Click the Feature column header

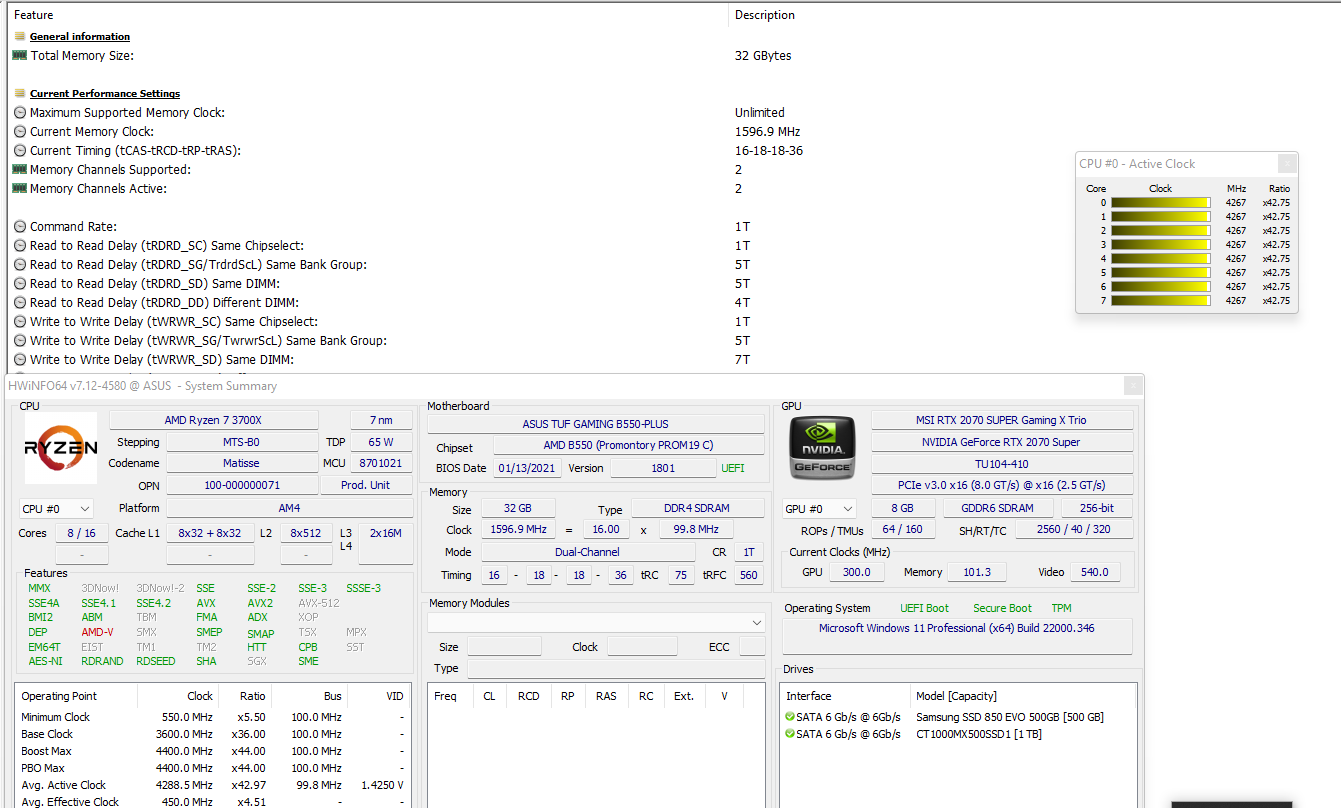coord(34,15)
